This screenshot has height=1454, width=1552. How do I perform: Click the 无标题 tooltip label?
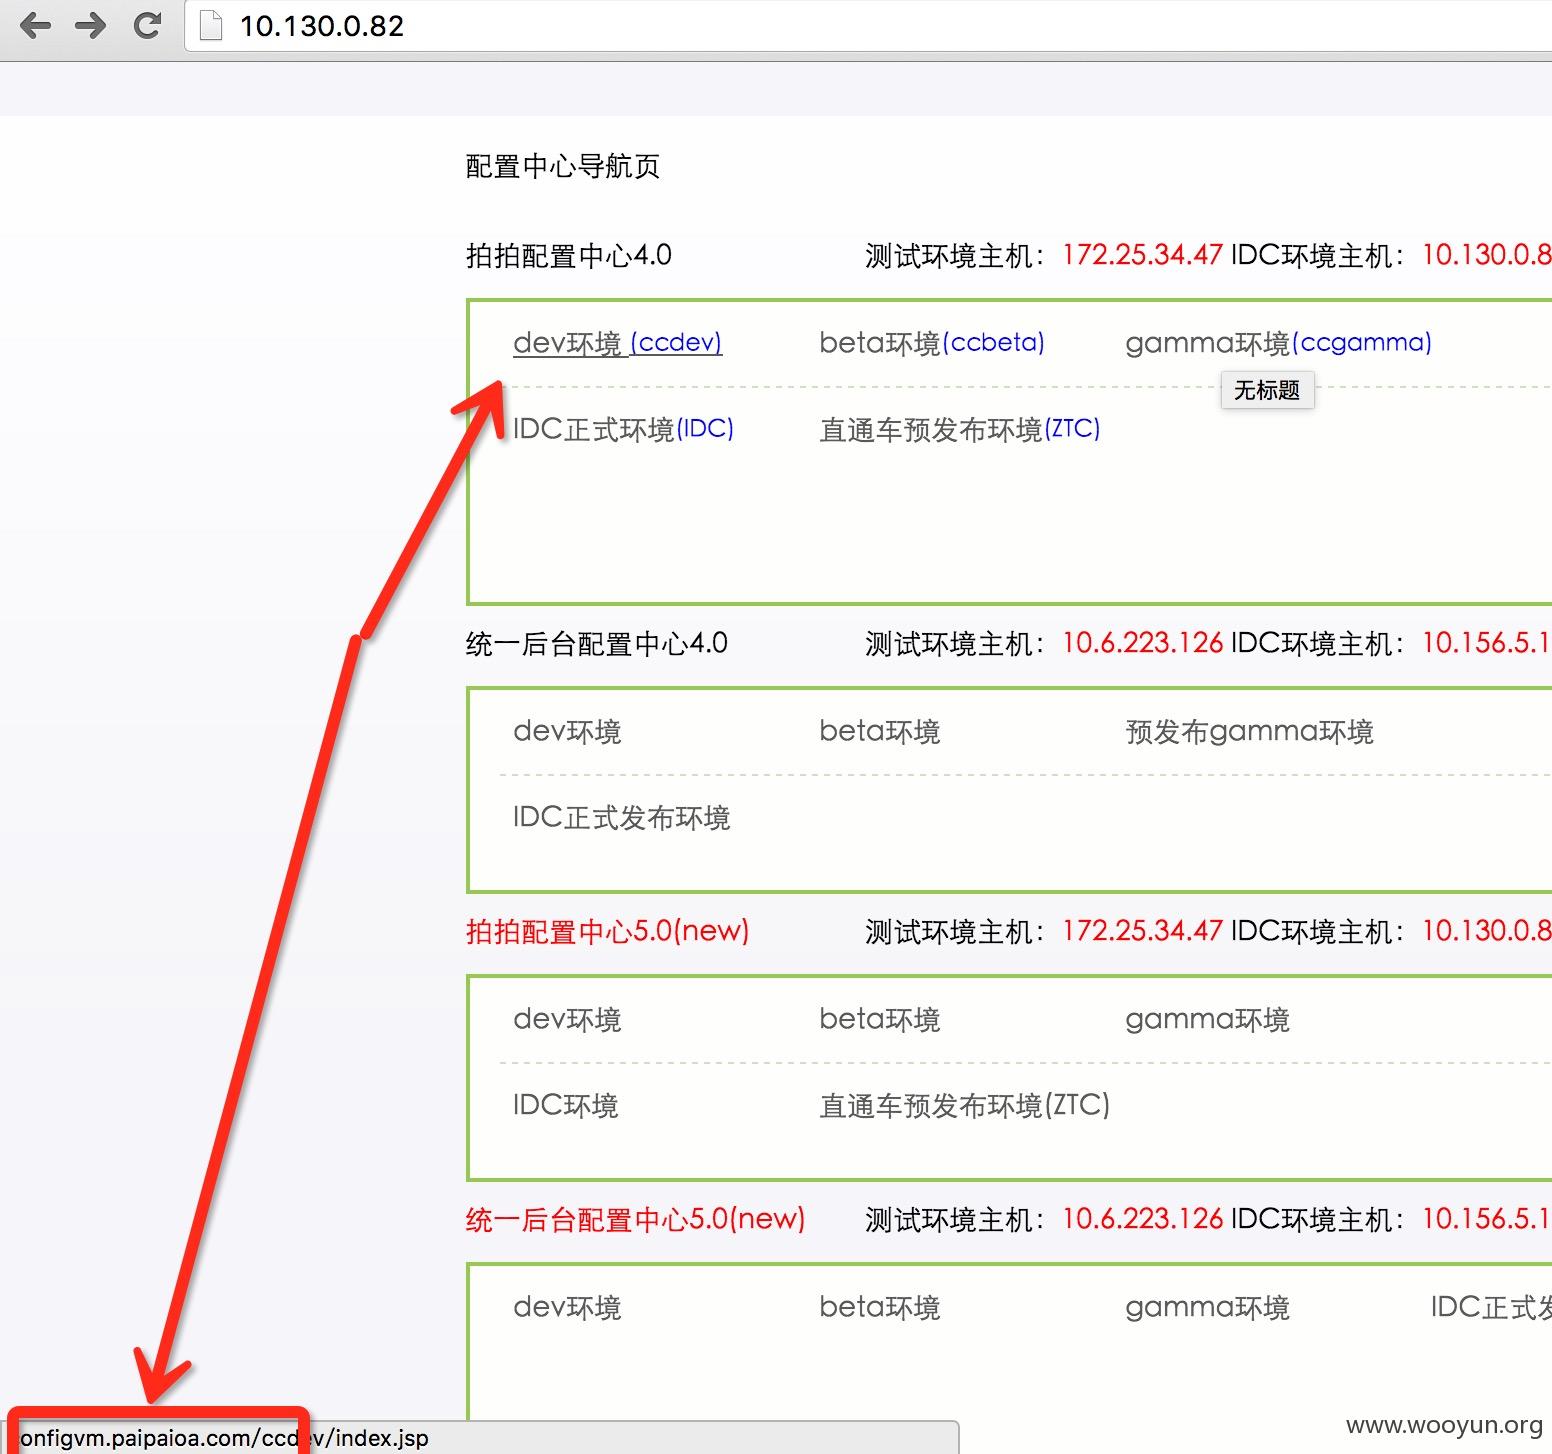pos(1267,390)
